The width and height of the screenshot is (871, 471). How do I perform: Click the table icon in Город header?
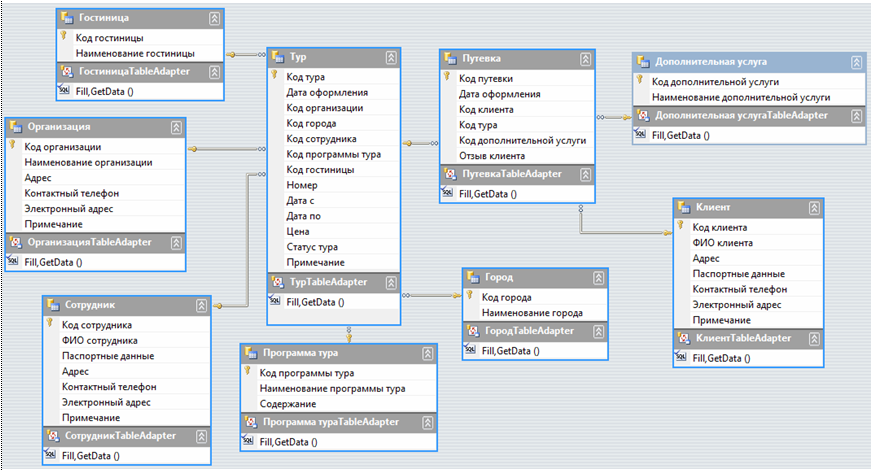(x=470, y=277)
